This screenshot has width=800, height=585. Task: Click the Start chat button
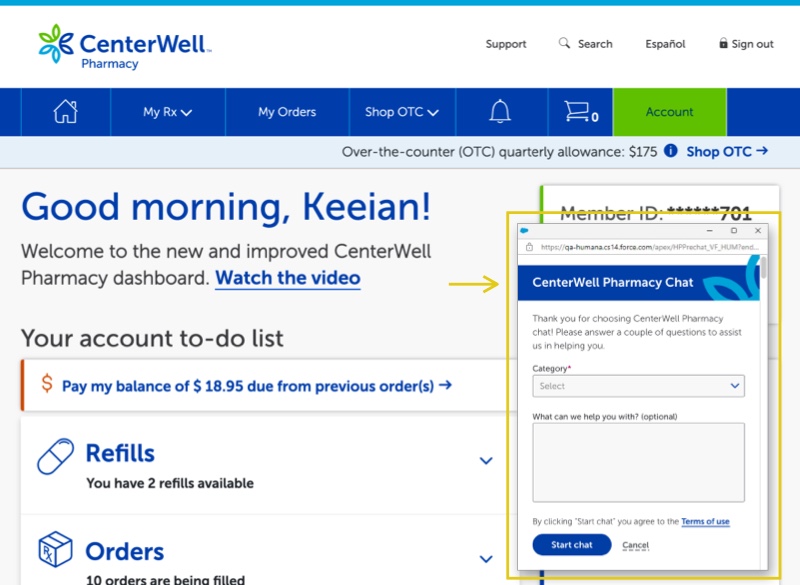tap(572, 545)
